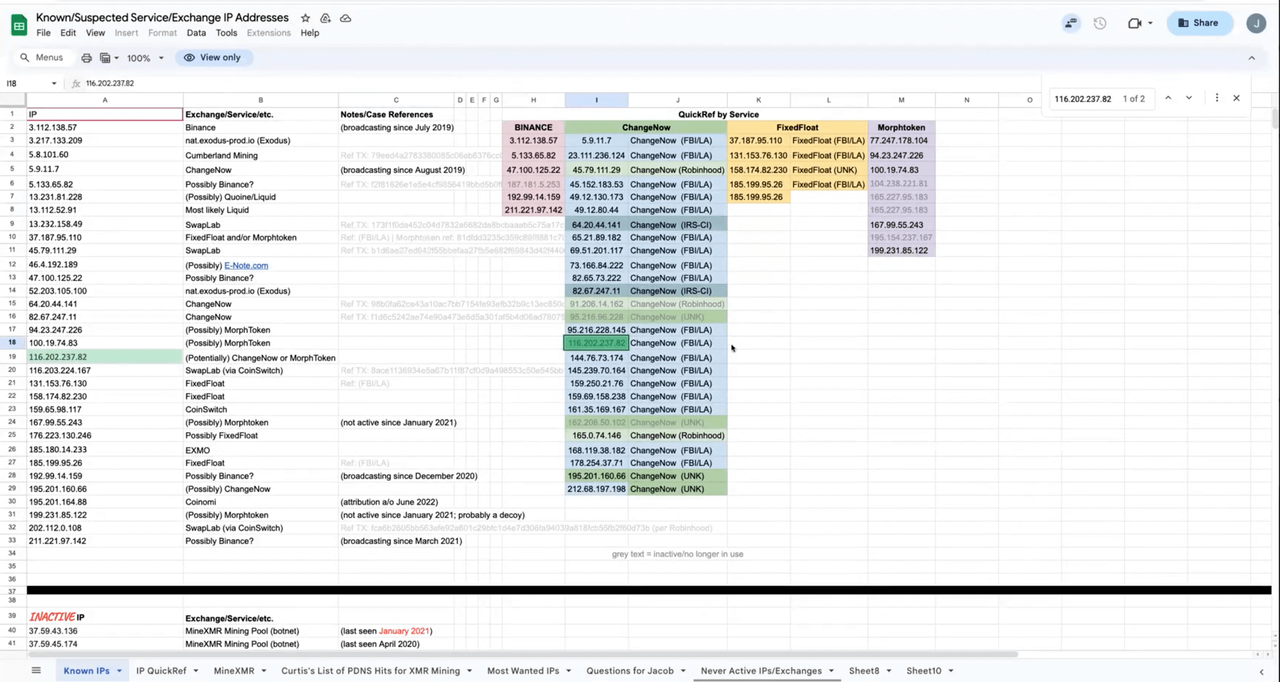
Task: Click the INACTIVE IP heading
Action: [x=57, y=618]
